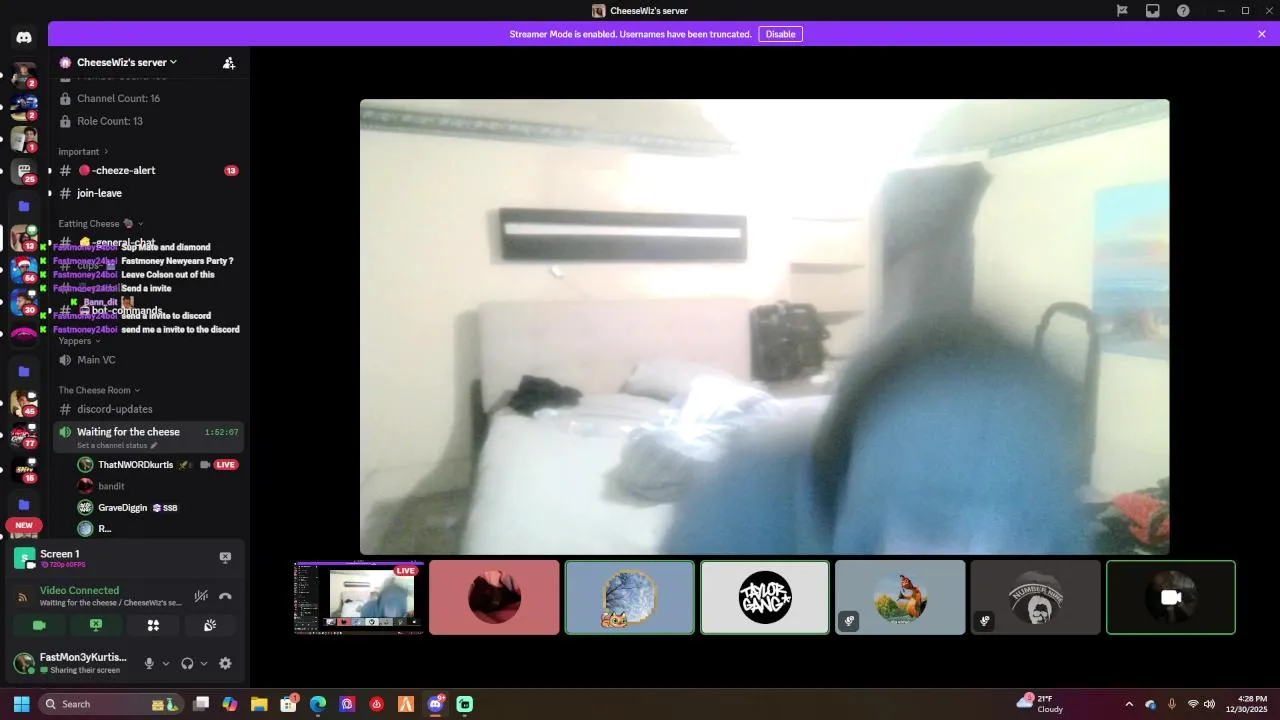Select the LIVE stream thumbnail

(359, 597)
